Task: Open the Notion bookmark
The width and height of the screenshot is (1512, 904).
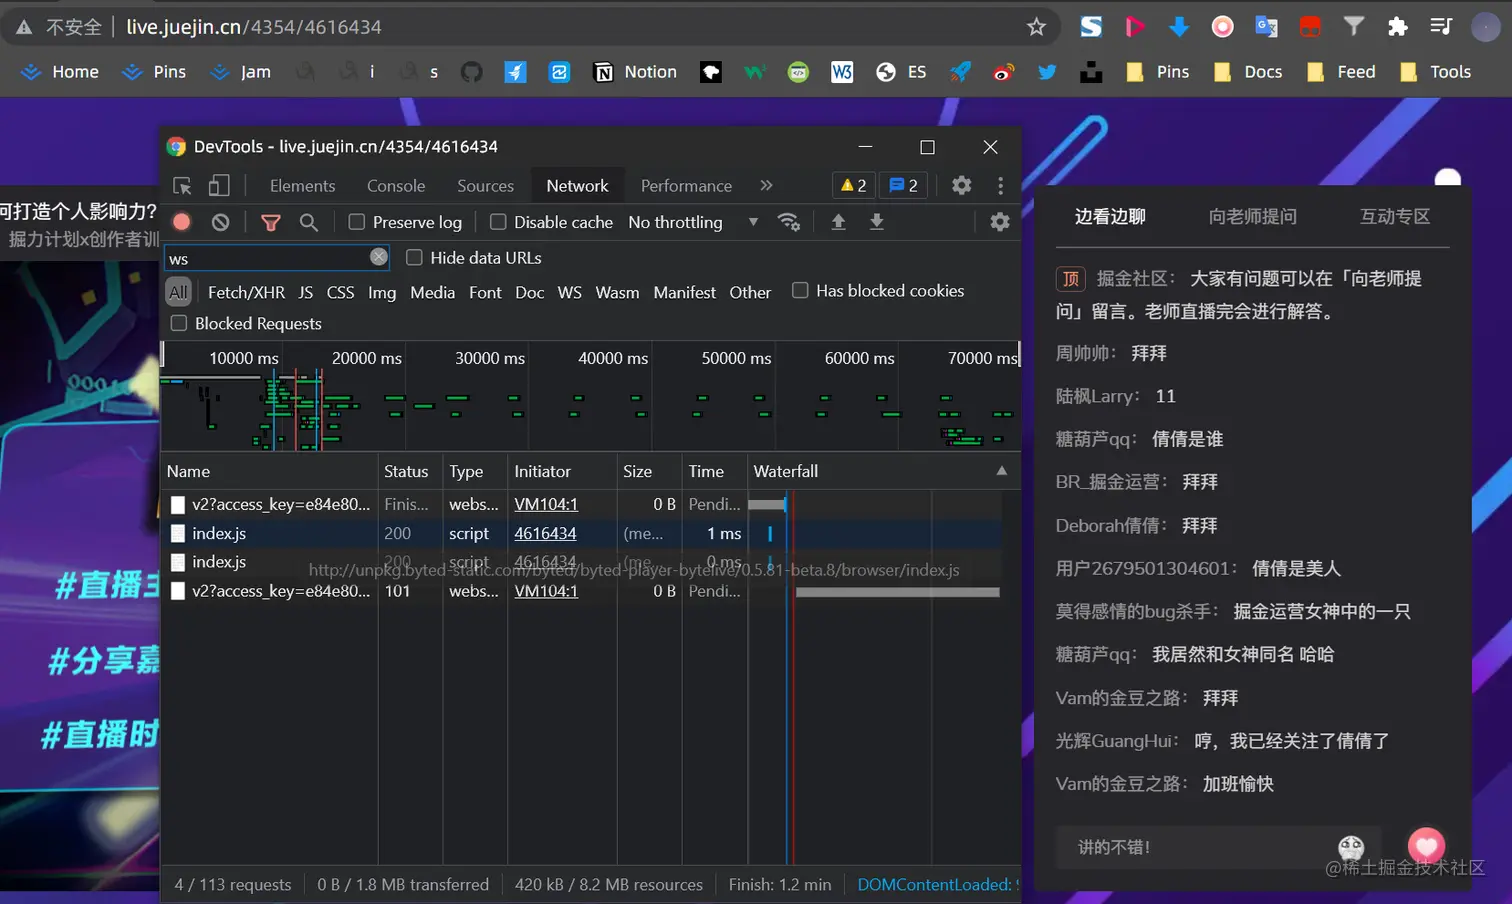Action: tap(635, 72)
